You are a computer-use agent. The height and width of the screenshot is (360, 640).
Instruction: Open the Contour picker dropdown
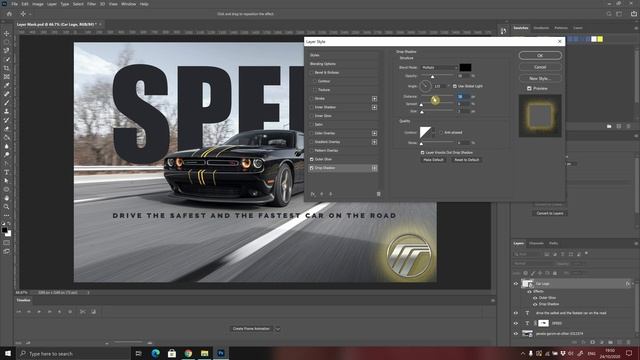(x=433, y=132)
